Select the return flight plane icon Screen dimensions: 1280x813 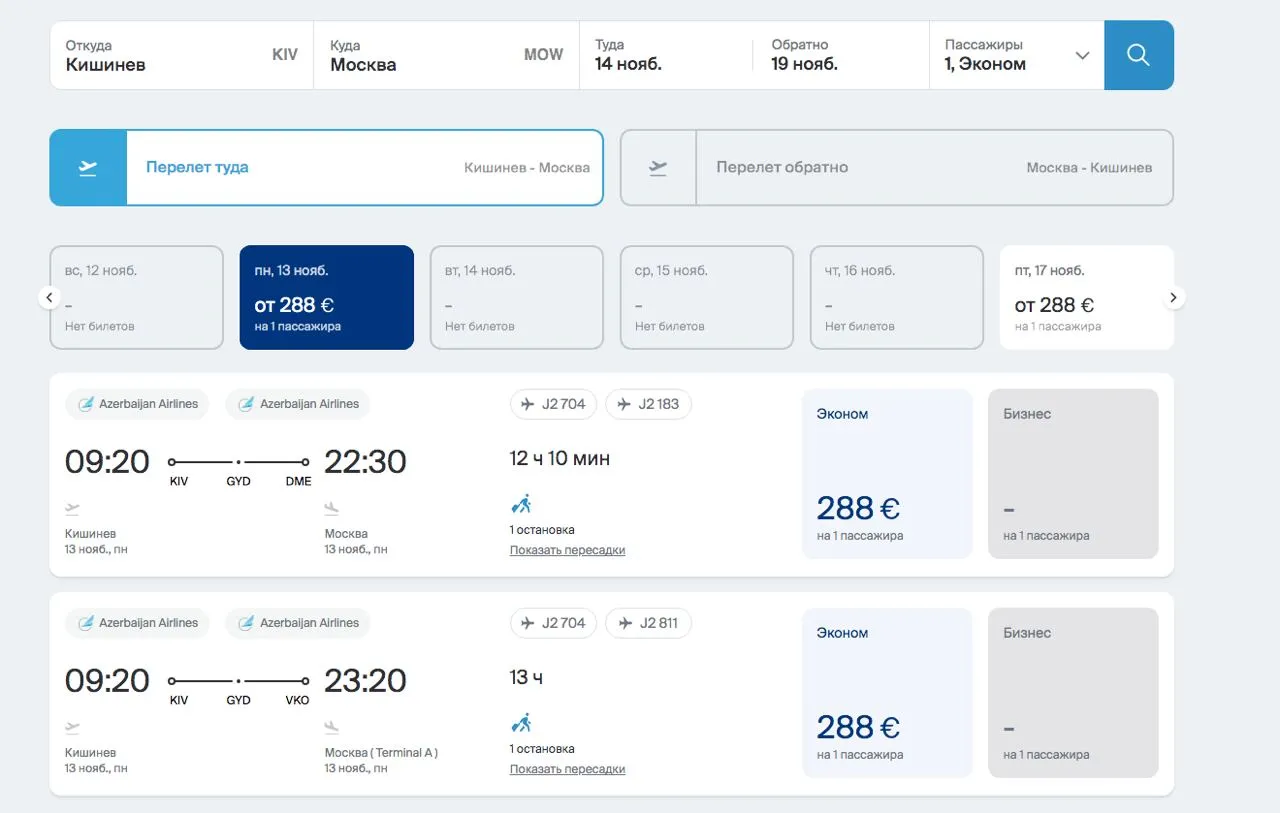pyautogui.click(x=658, y=168)
